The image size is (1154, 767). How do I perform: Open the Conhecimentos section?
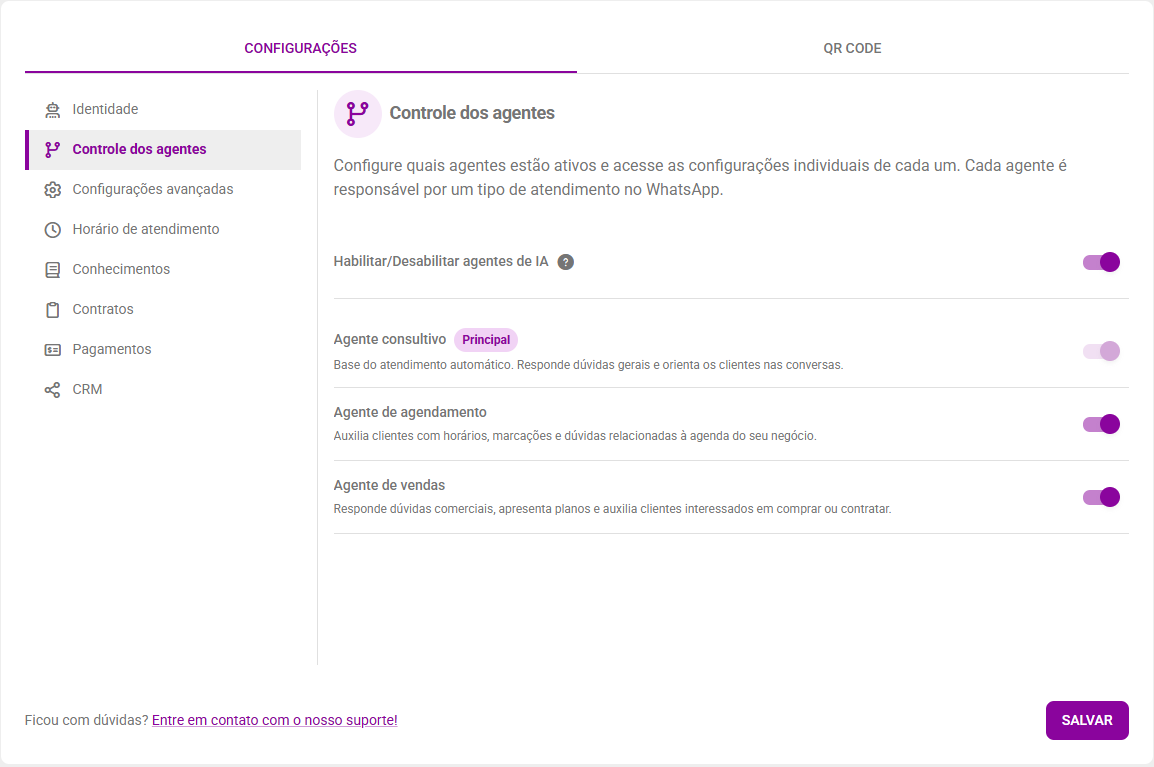(163, 269)
